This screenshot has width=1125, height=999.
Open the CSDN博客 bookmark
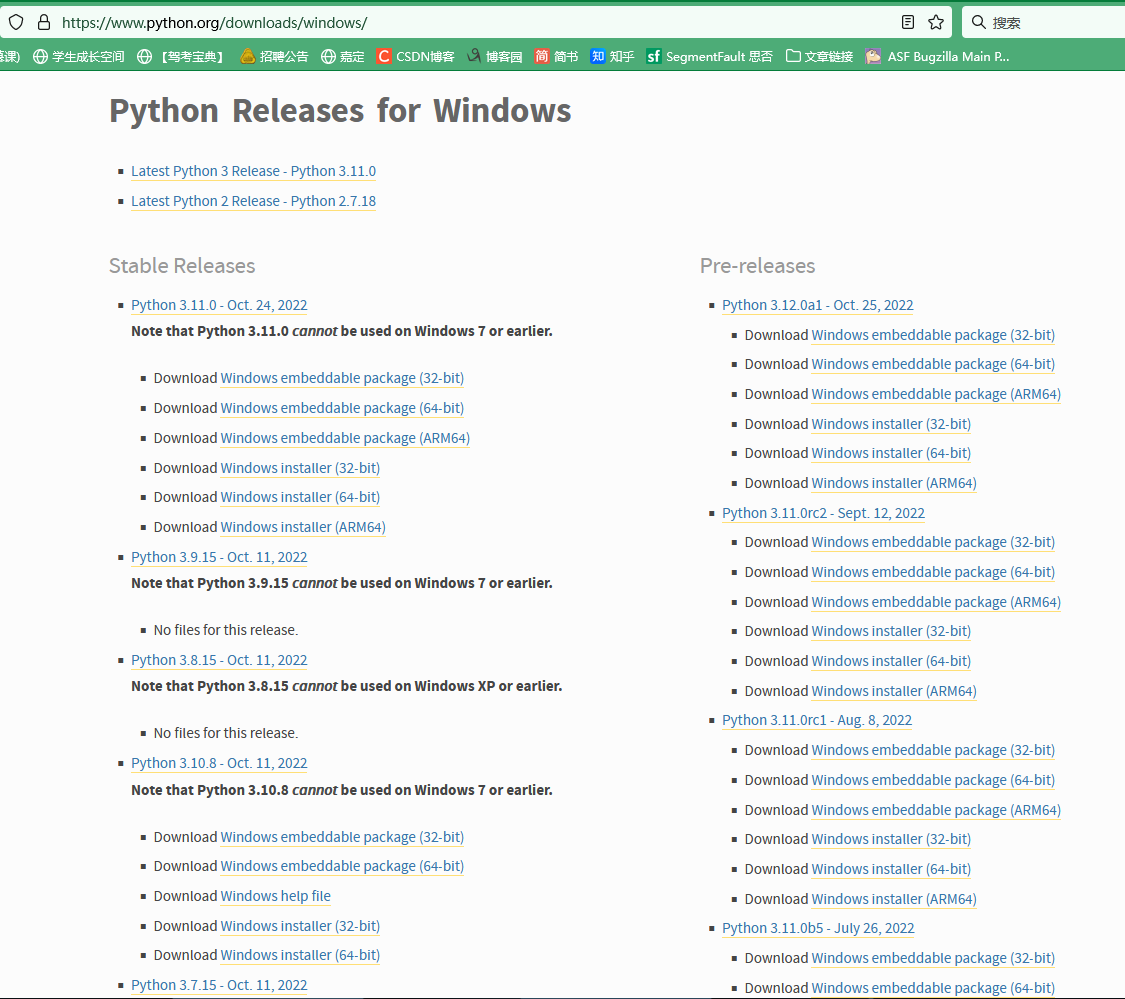pyautogui.click(x=415, y=57)
